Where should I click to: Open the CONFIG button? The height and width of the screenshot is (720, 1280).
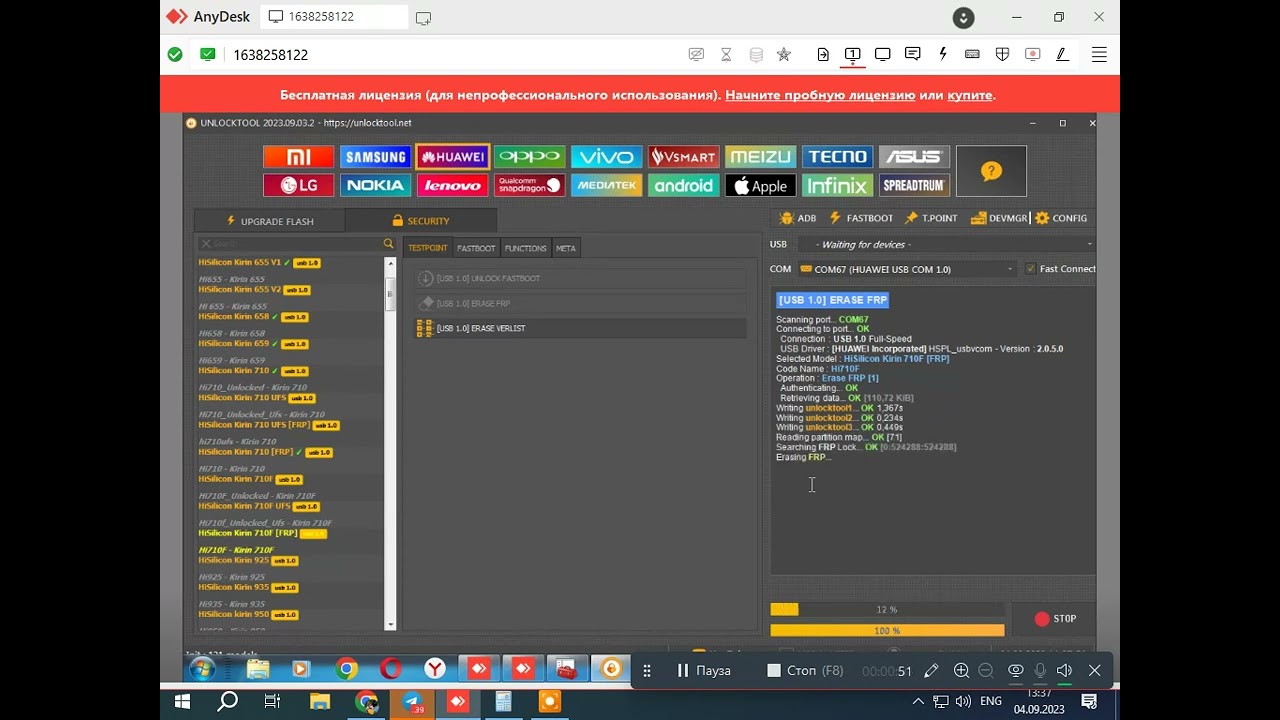click(x=1061, y=218)
